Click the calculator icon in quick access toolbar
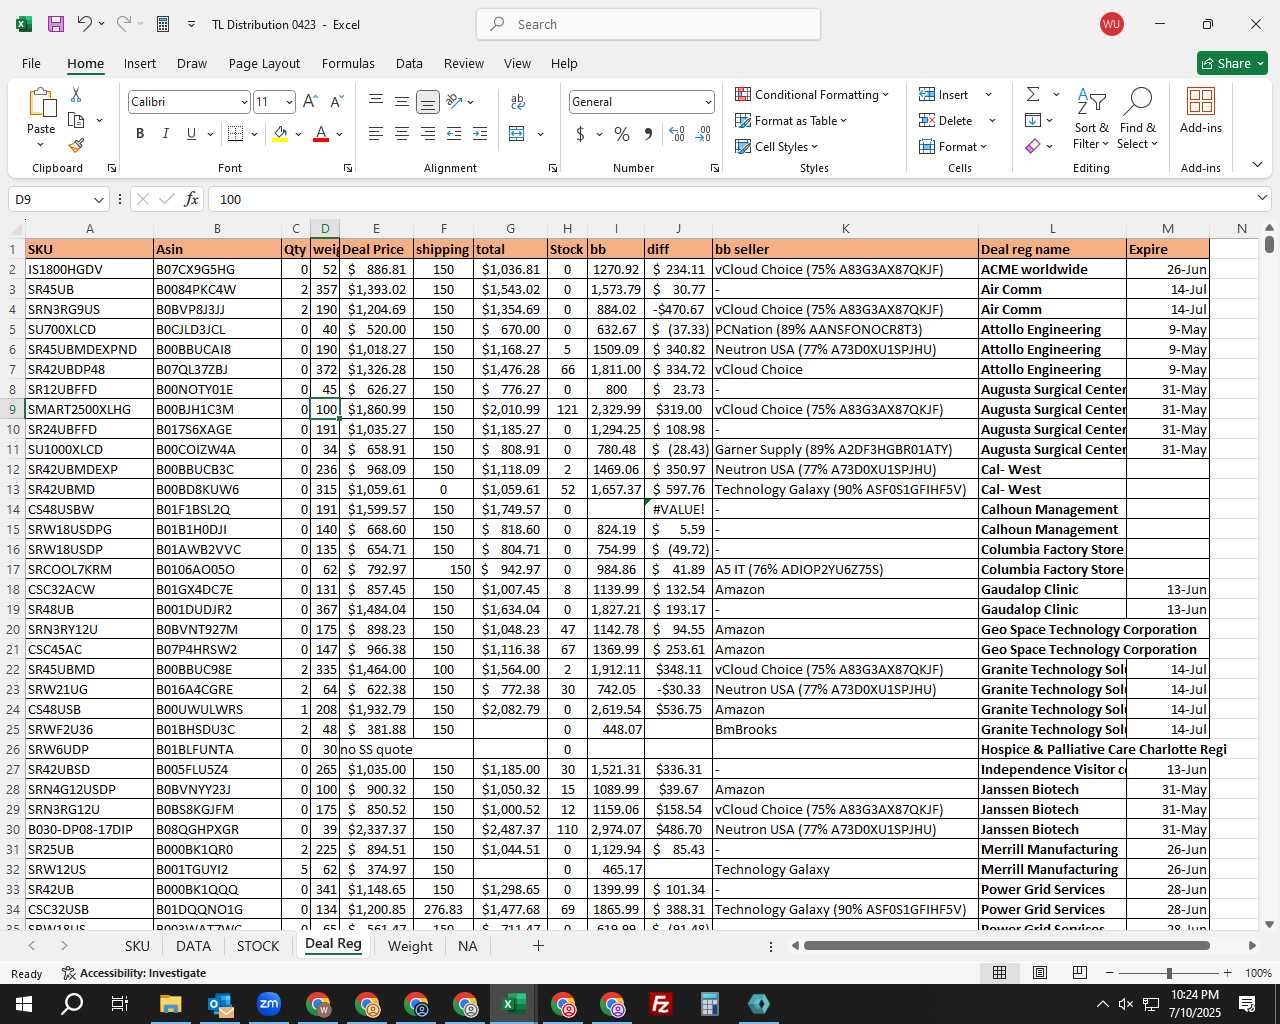 pyautogui.click(x=163, y=24)
